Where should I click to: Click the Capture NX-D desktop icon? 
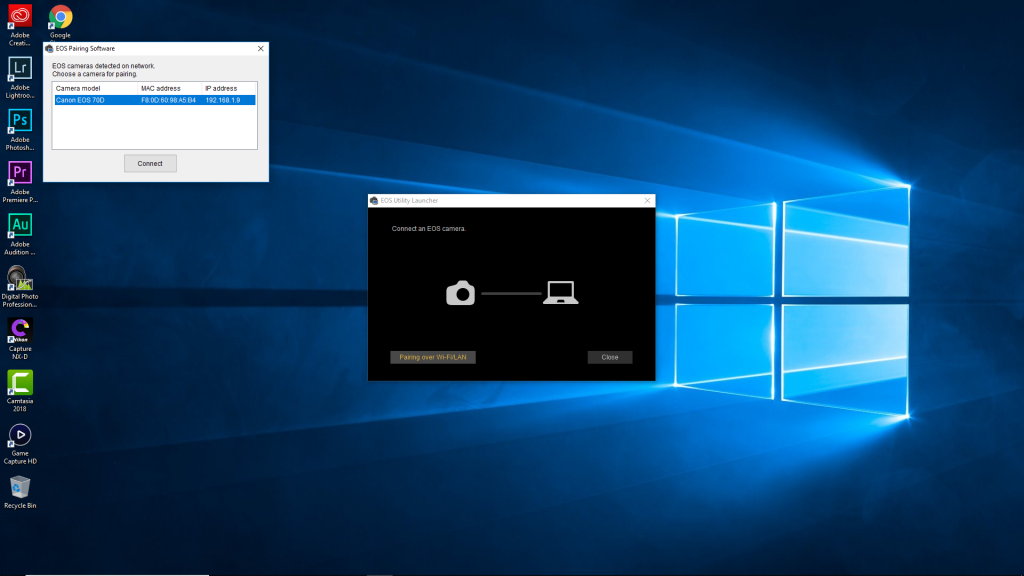tap(20, 331)
